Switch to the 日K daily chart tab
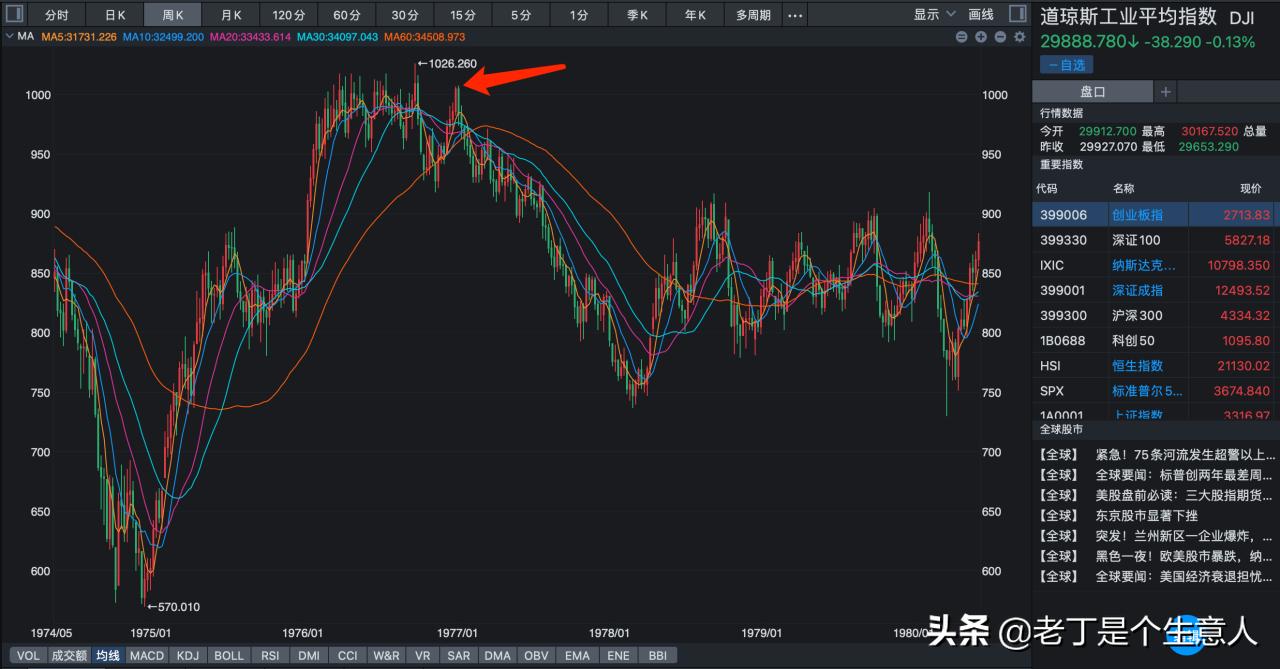Image resolution: width=1280 pixels, height=669 pixels. click(115, 15)
